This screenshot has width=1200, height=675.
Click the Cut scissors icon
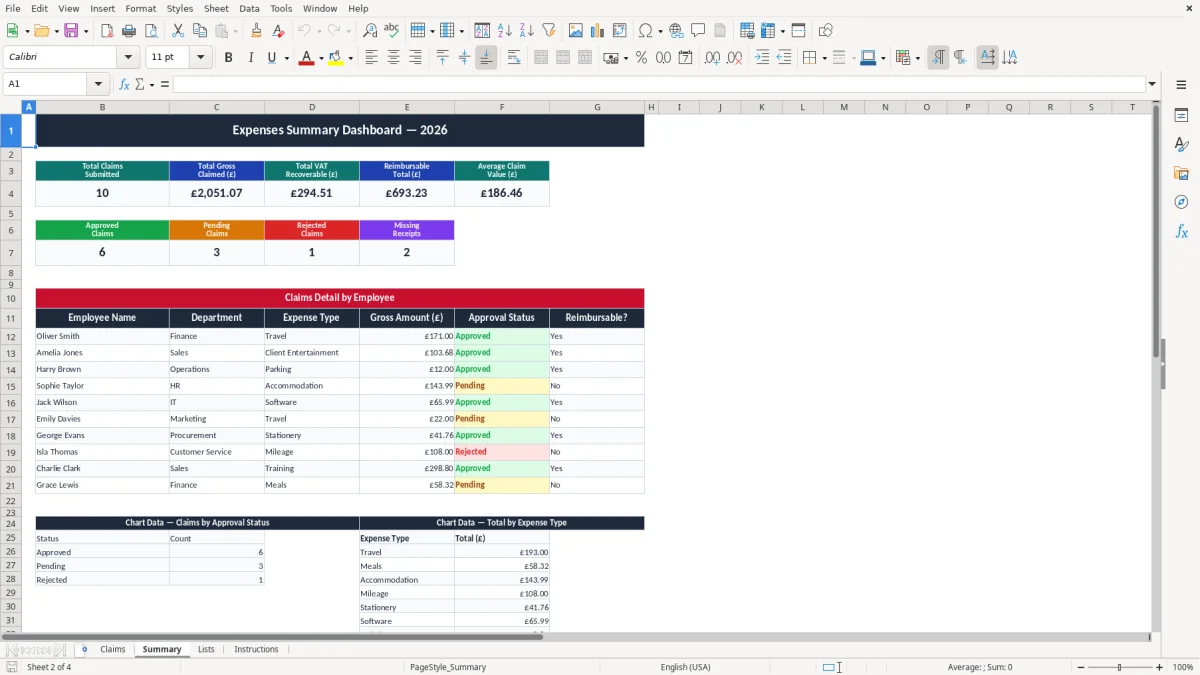(178, 31)
